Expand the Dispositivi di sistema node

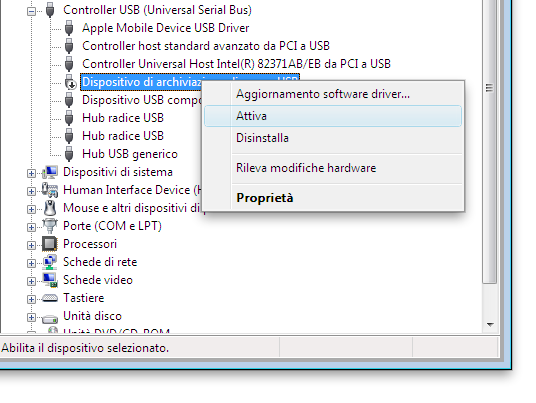point(31,174)
